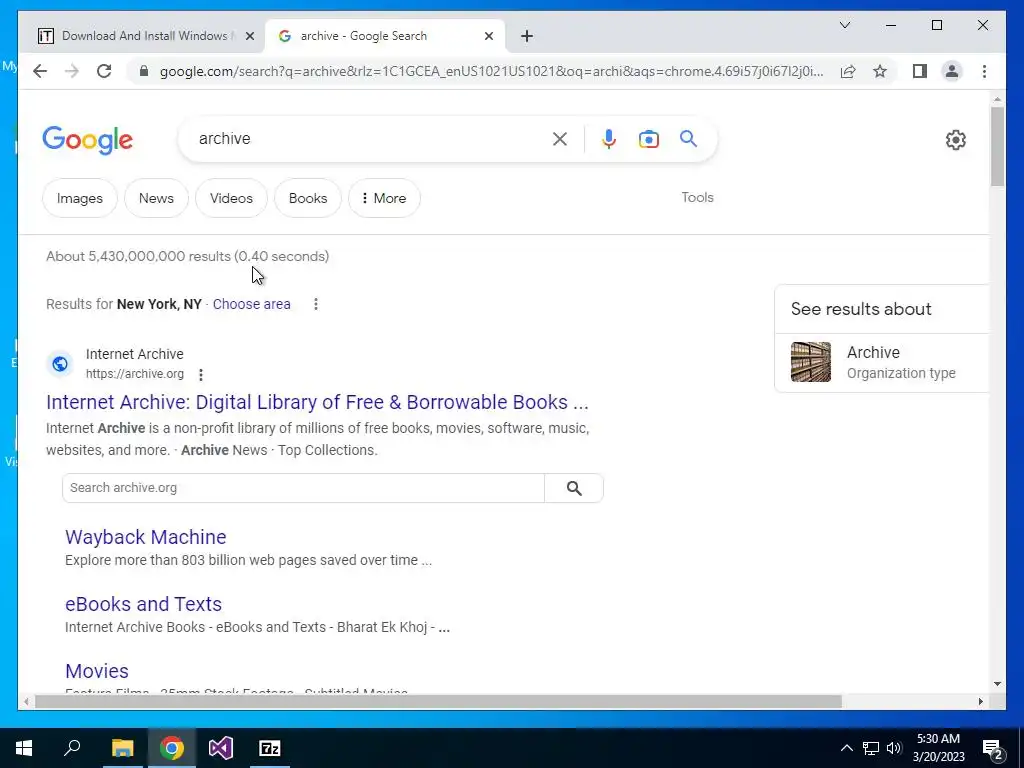Go back to the previous page

pos(40,71)
